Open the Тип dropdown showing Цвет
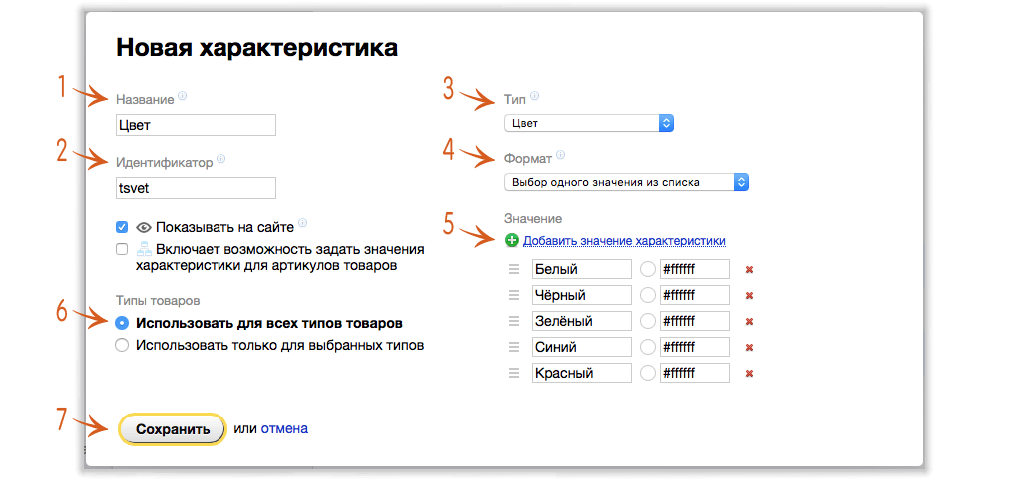1010x484 pixels. click(x=589, y=123)
